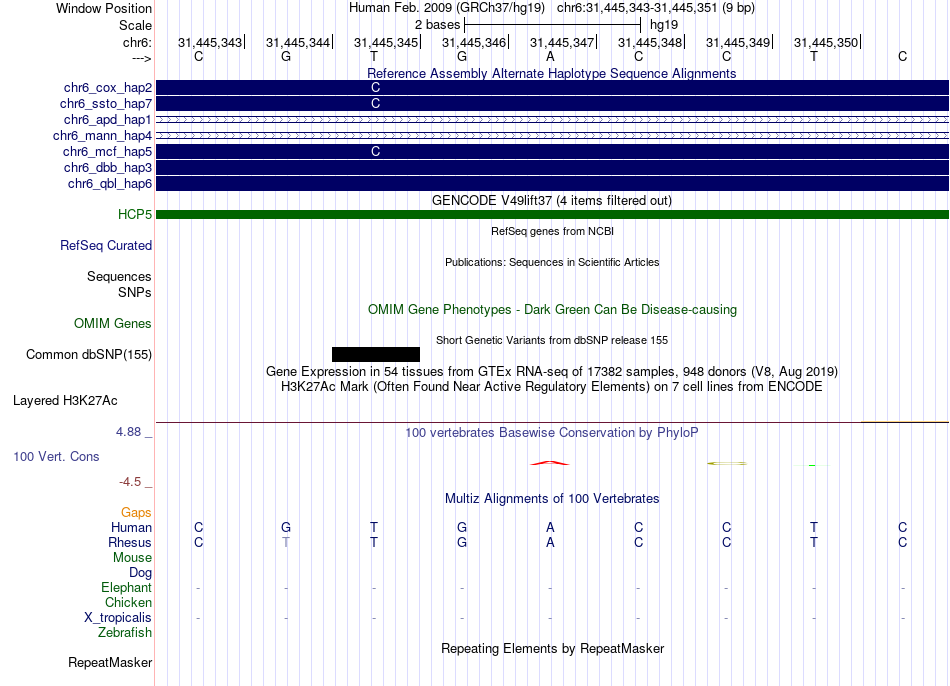The width and height of the screenshot is (950, 686).
Task: Click the Window Position label
Action: pos(104,8)
